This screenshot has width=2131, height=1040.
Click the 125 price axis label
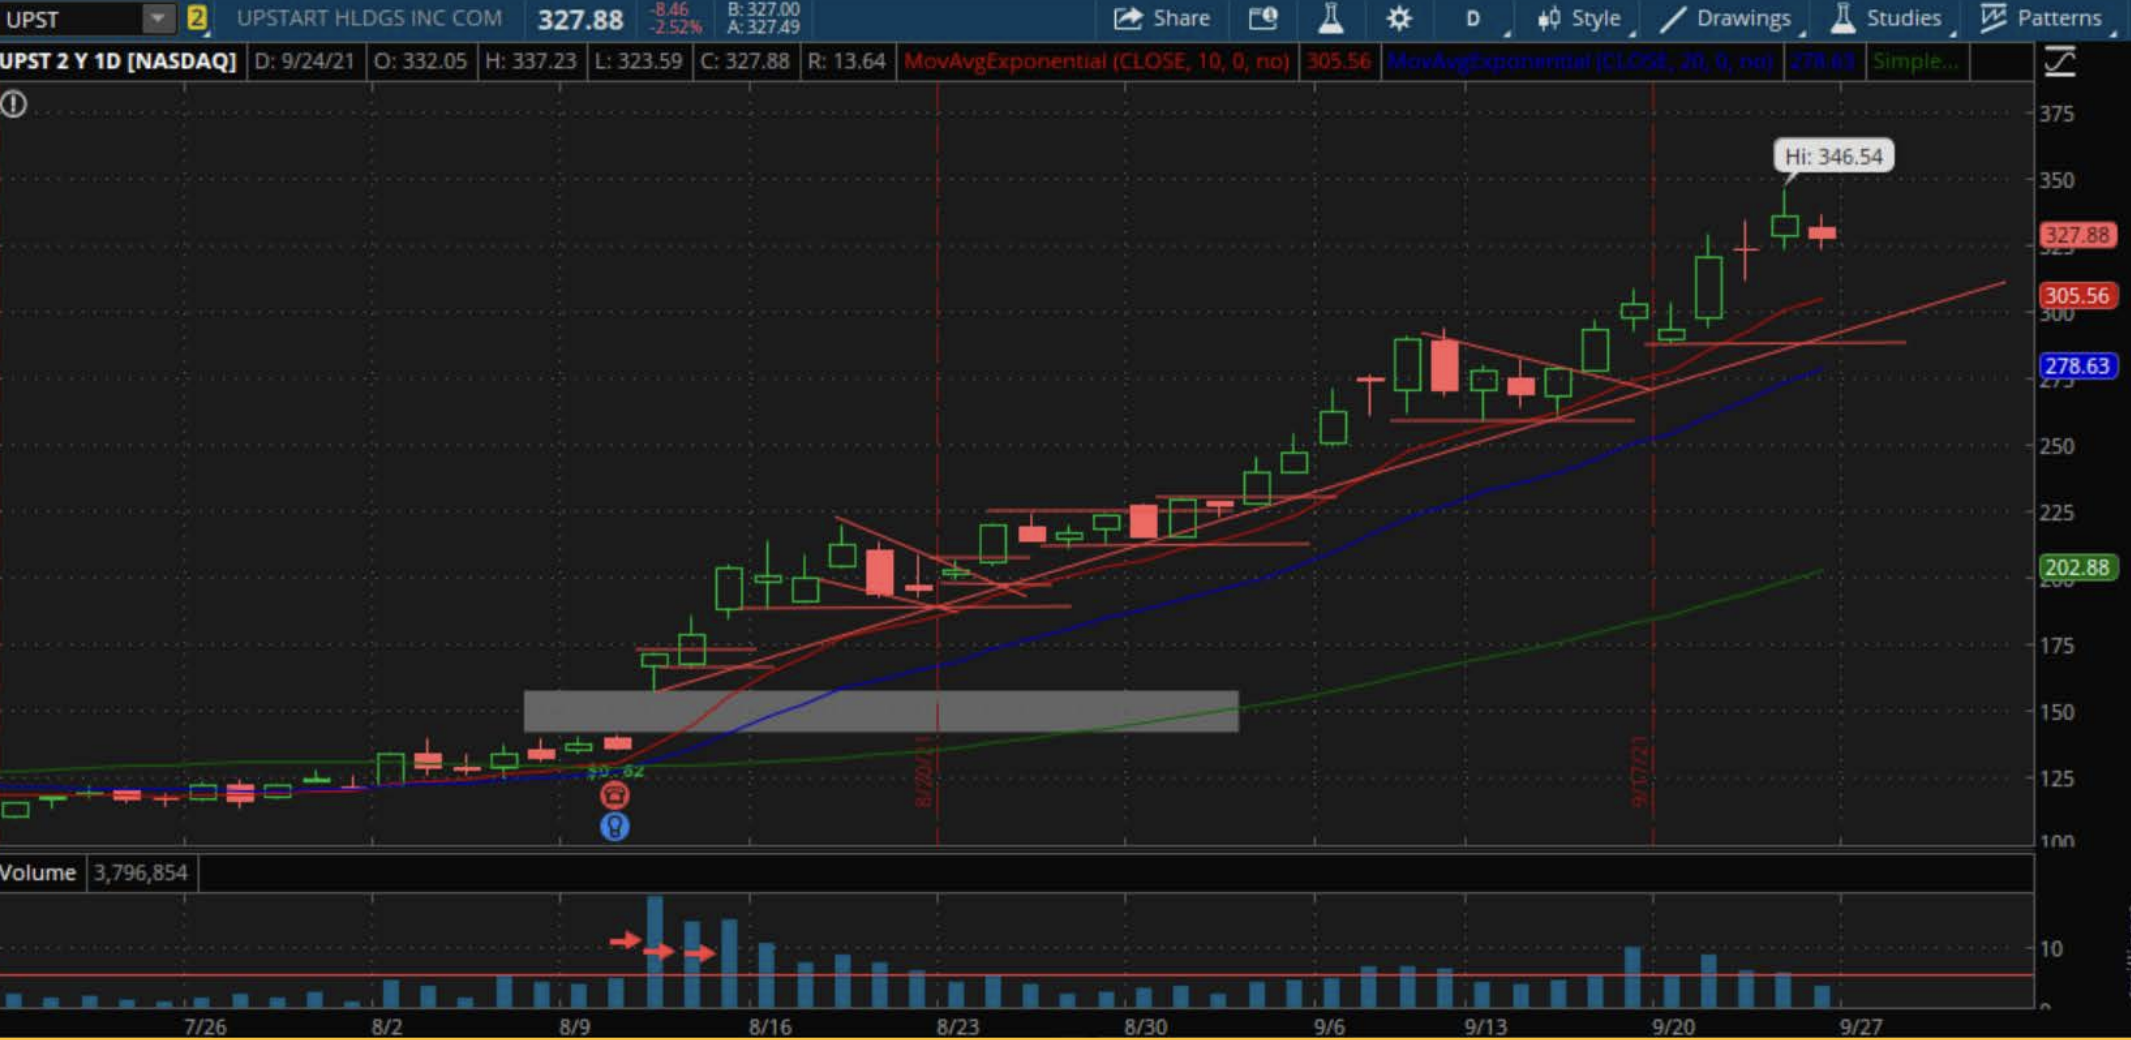2057,778
